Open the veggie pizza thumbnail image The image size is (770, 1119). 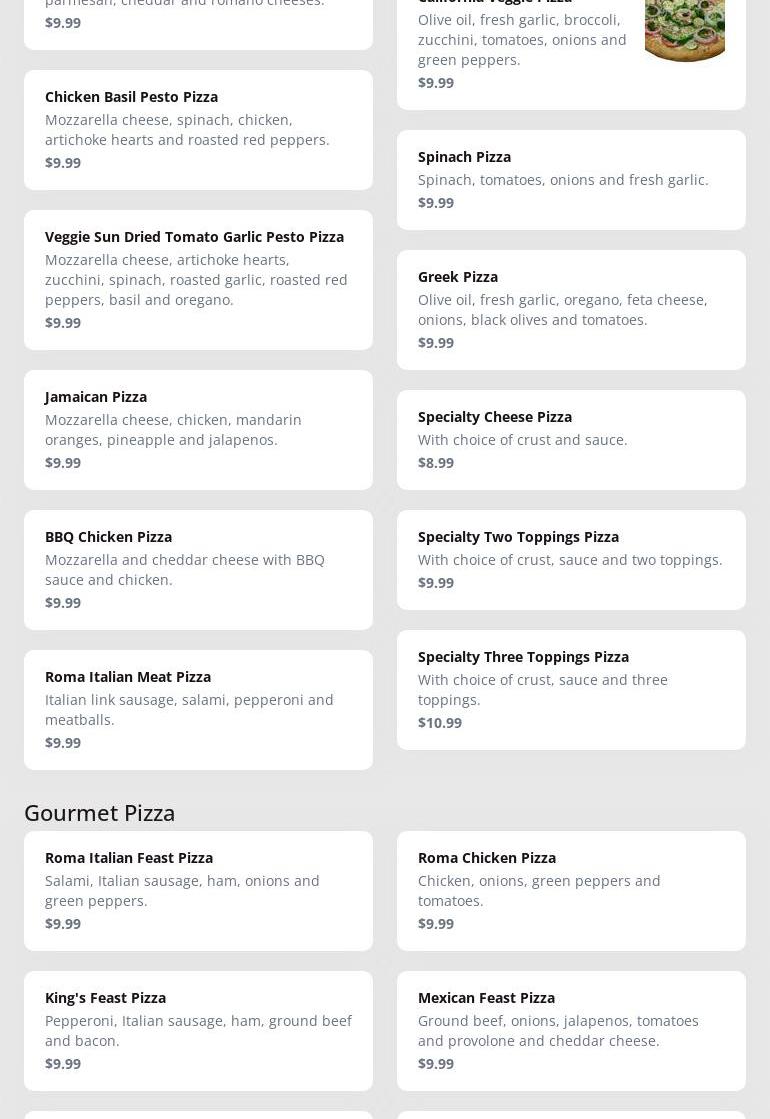pyautogui.click(x=684, y=30)
